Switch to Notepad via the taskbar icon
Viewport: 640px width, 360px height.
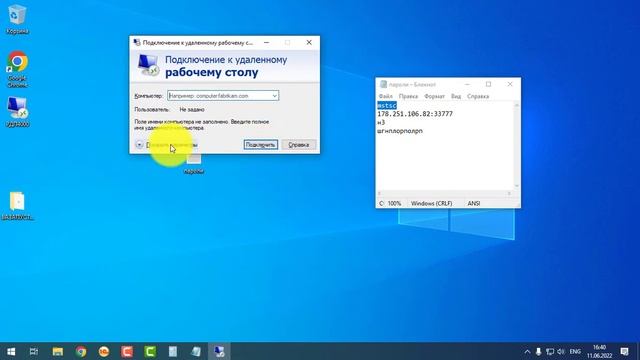[196, 351]
